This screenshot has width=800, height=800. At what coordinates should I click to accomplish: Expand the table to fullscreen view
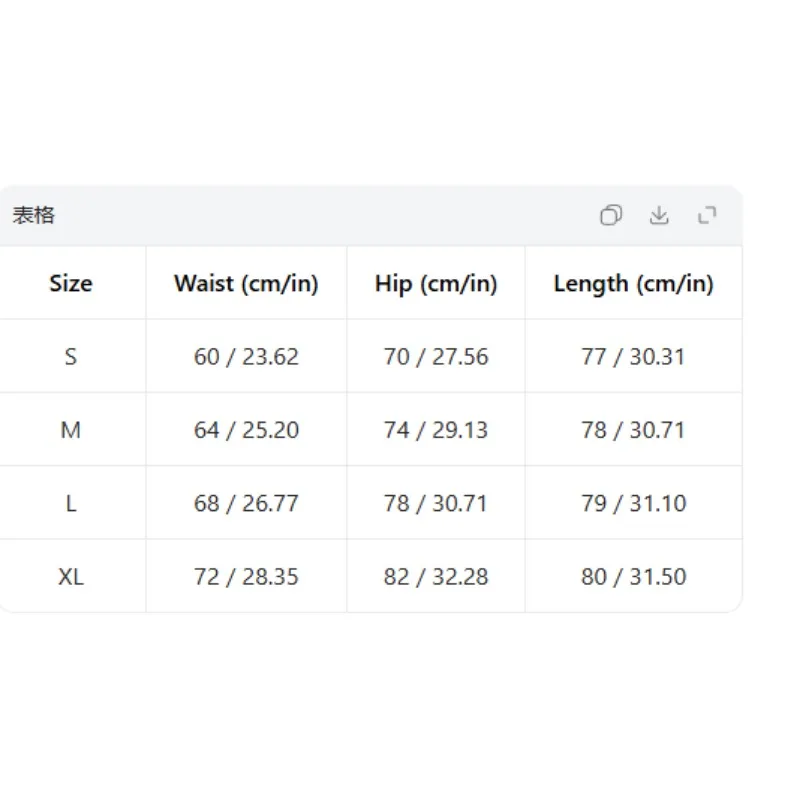(707, 215)
